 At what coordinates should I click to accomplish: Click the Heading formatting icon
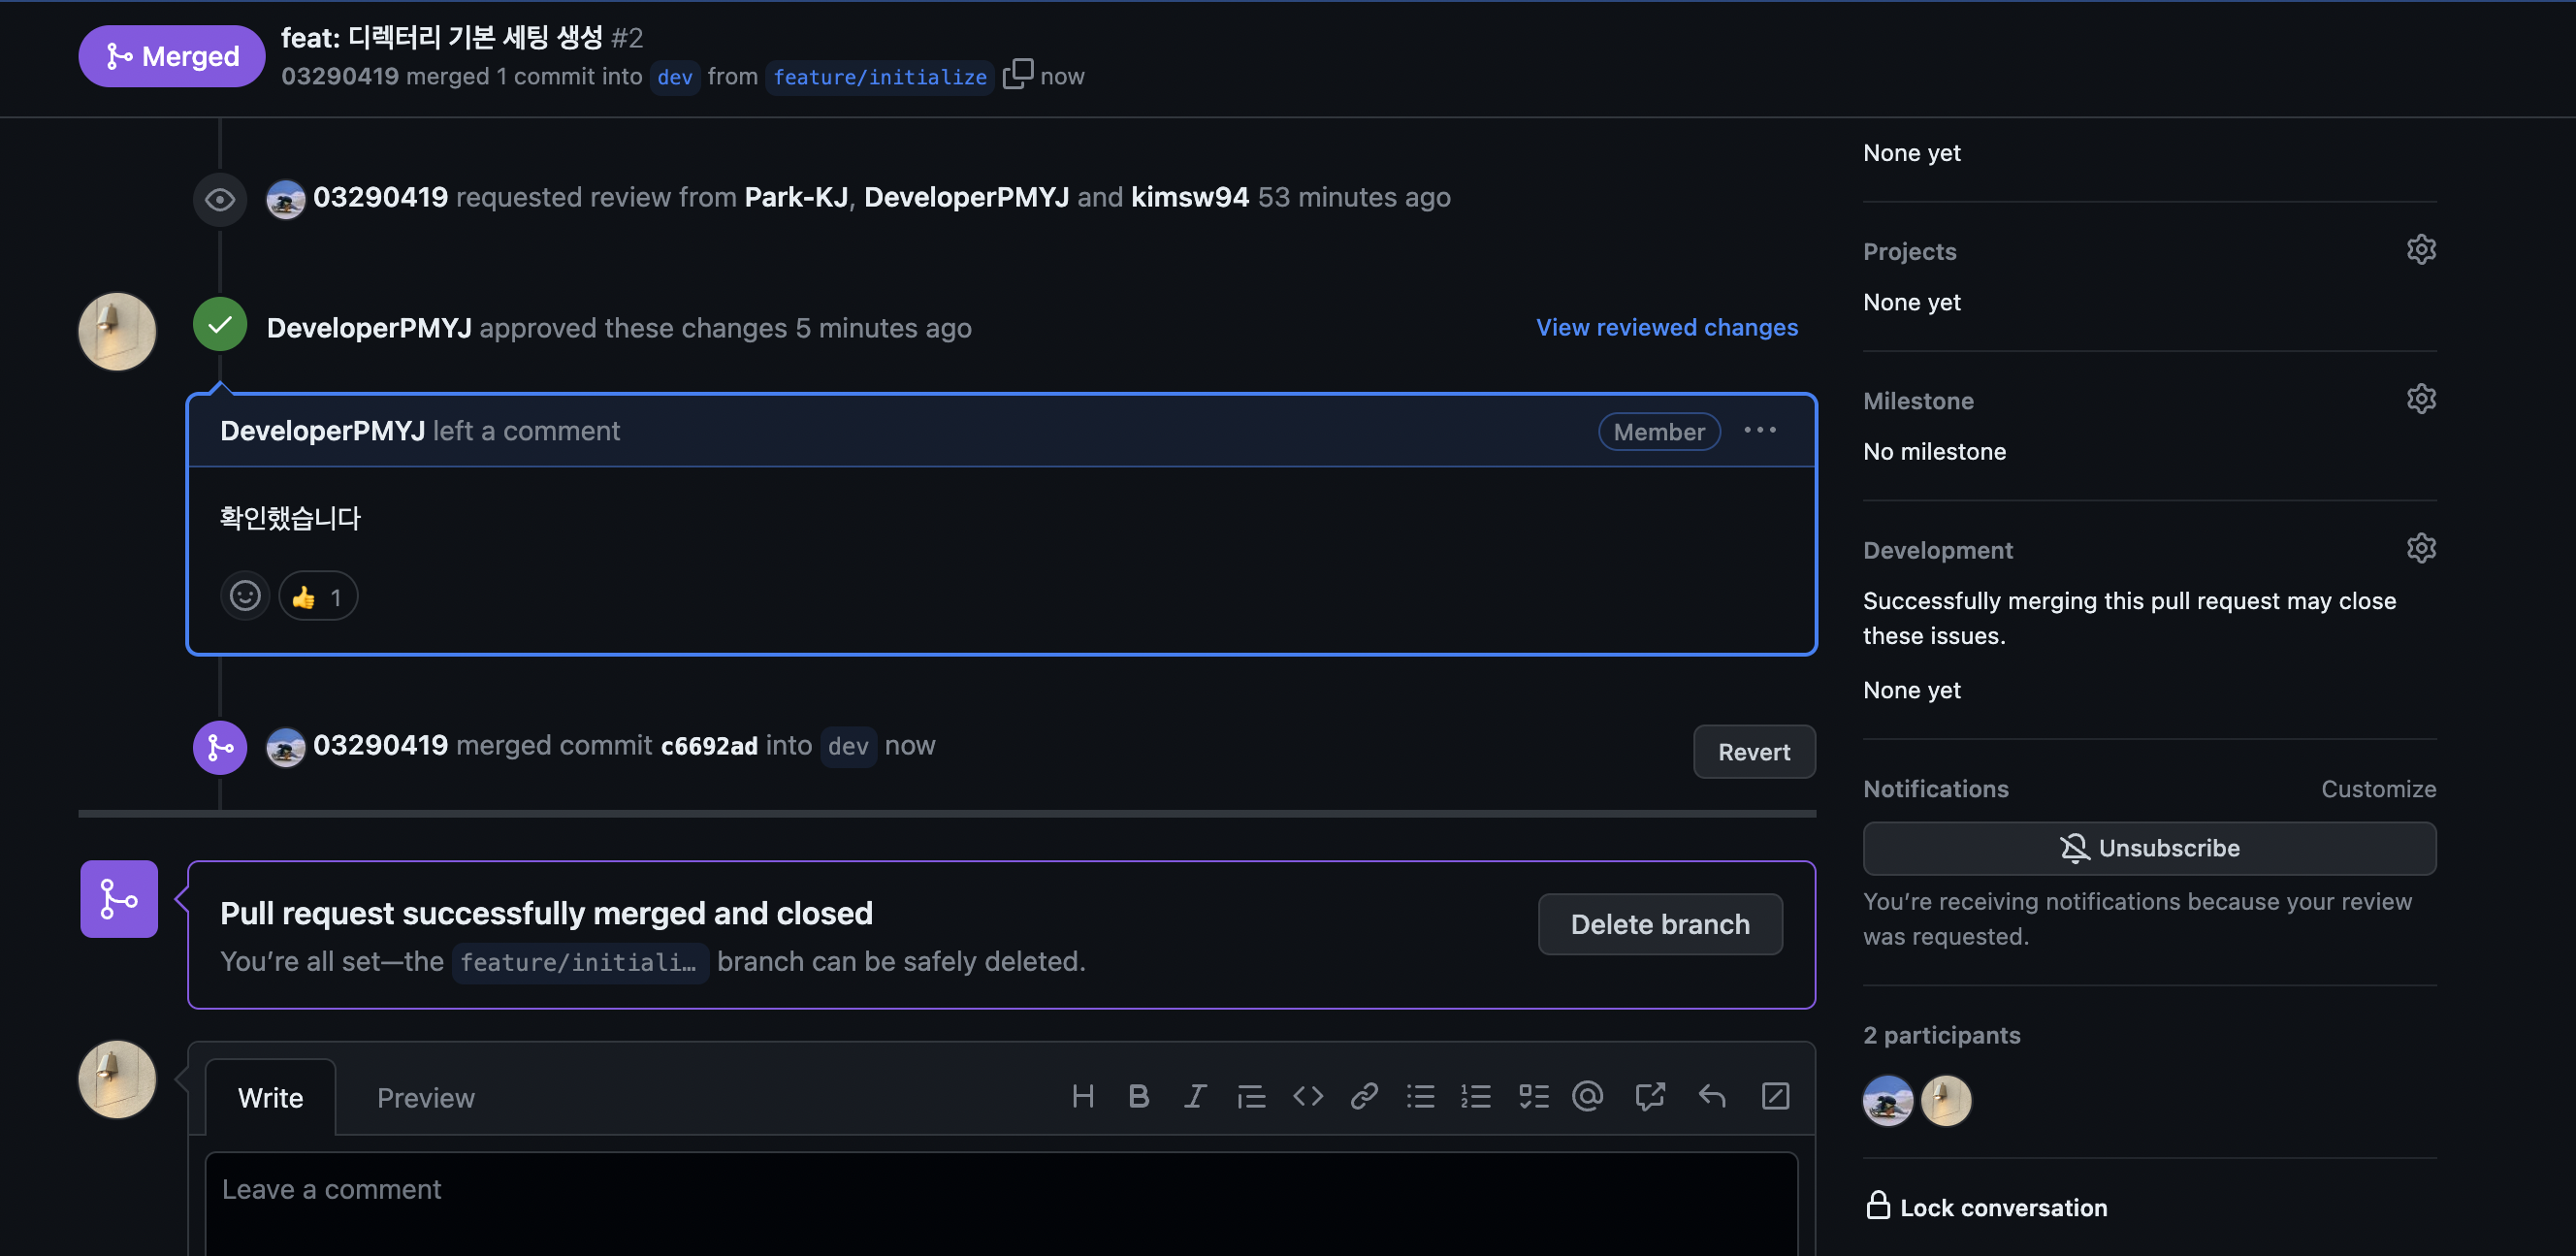1082,1096
